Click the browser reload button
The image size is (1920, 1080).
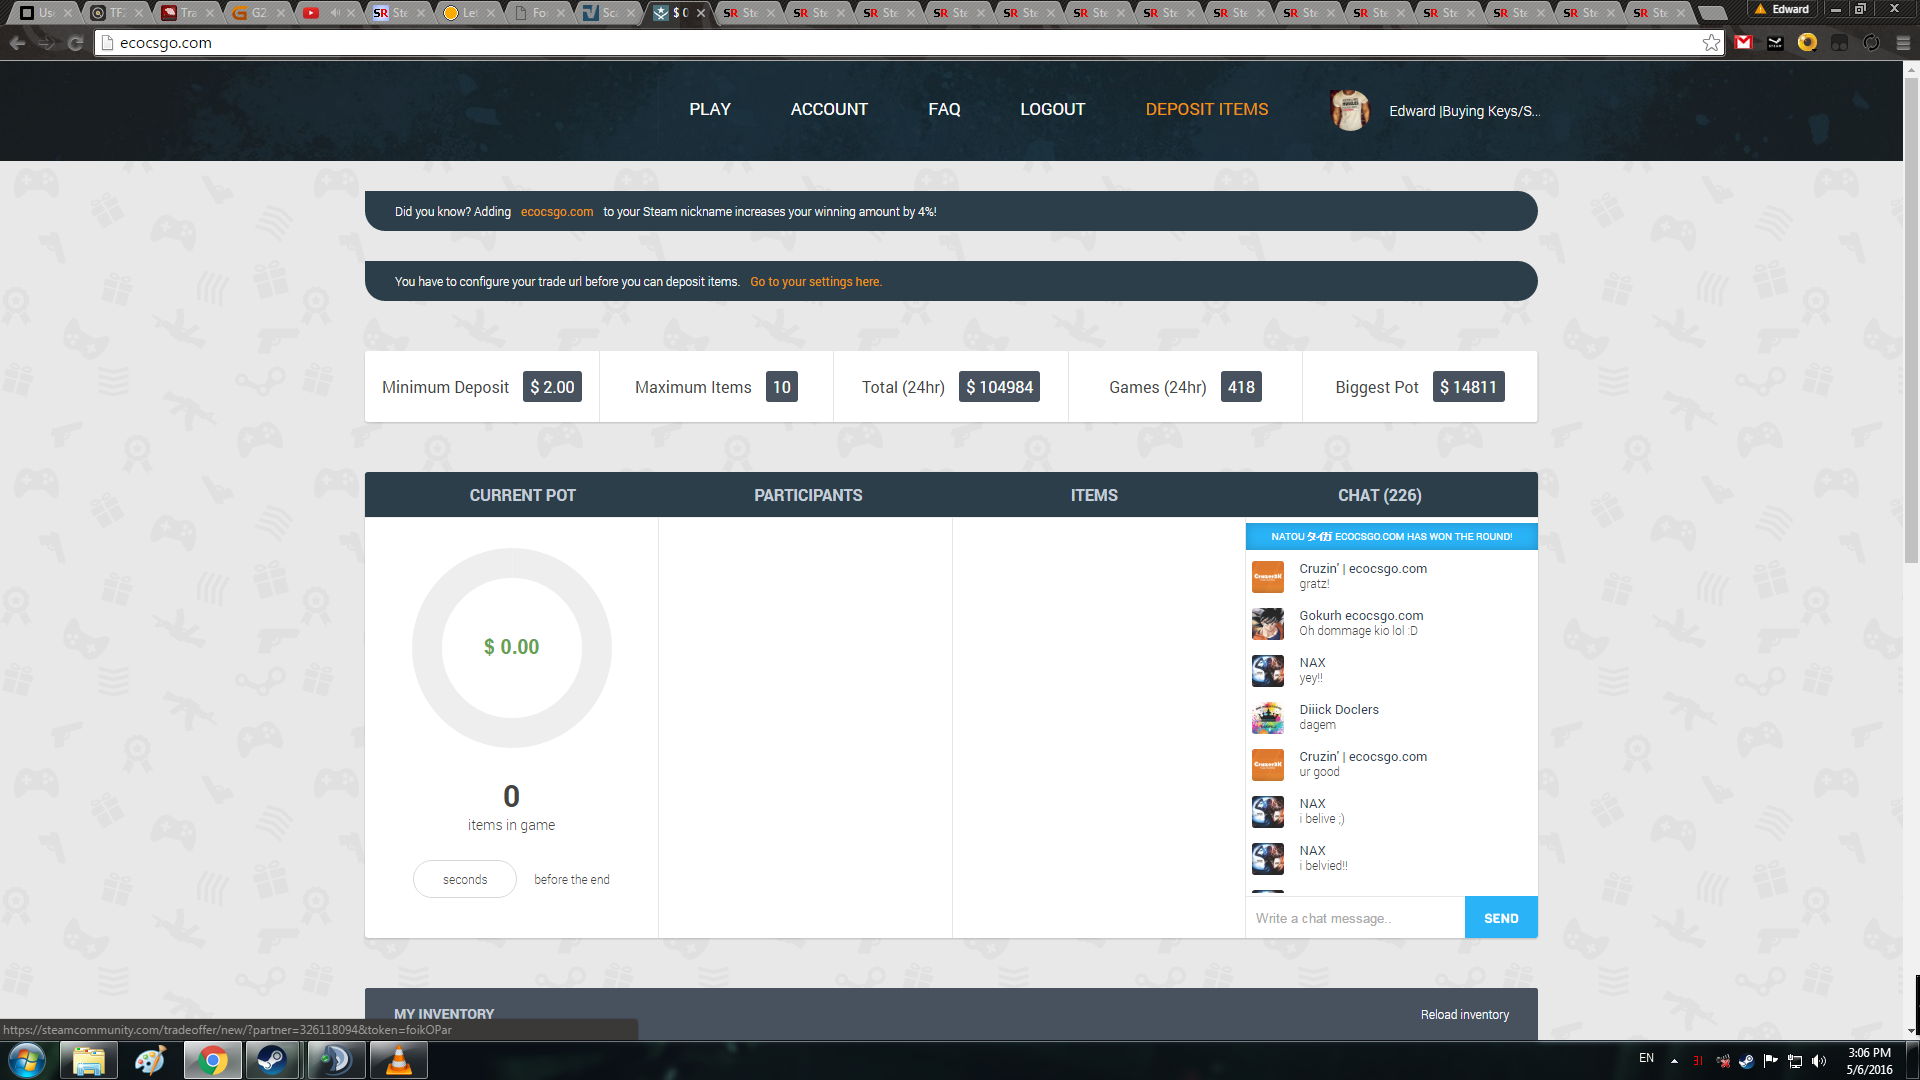pos(75,43)
